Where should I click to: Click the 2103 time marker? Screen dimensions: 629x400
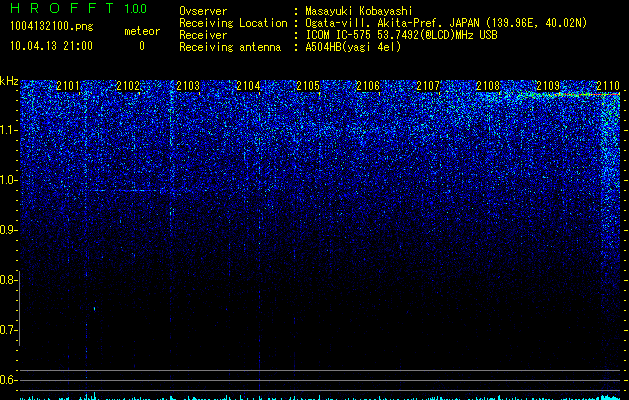click(188, 86)
